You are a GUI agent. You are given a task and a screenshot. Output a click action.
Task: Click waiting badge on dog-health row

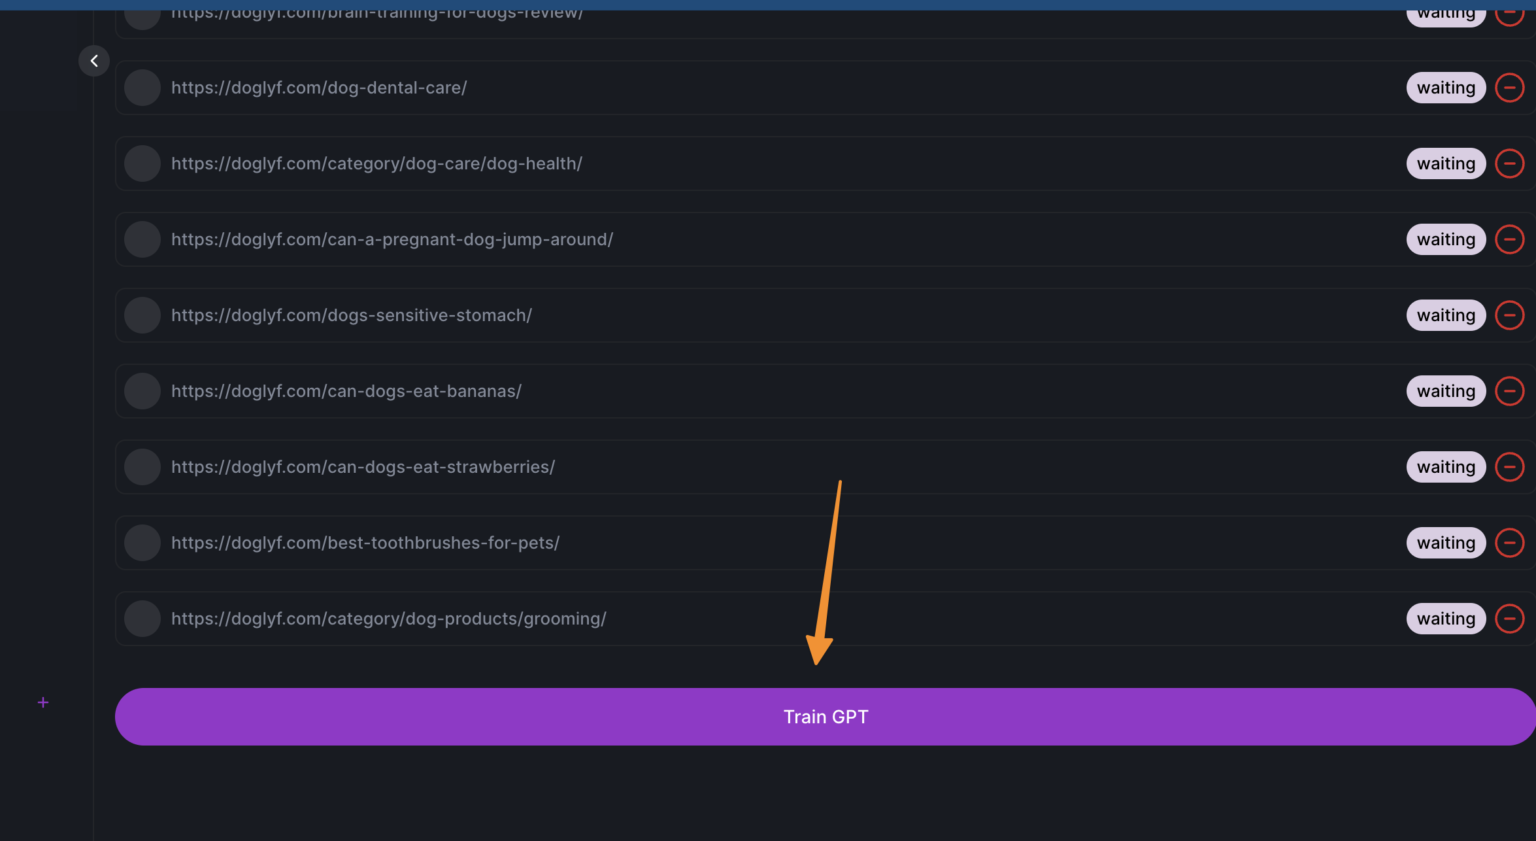coord(1445,164)
